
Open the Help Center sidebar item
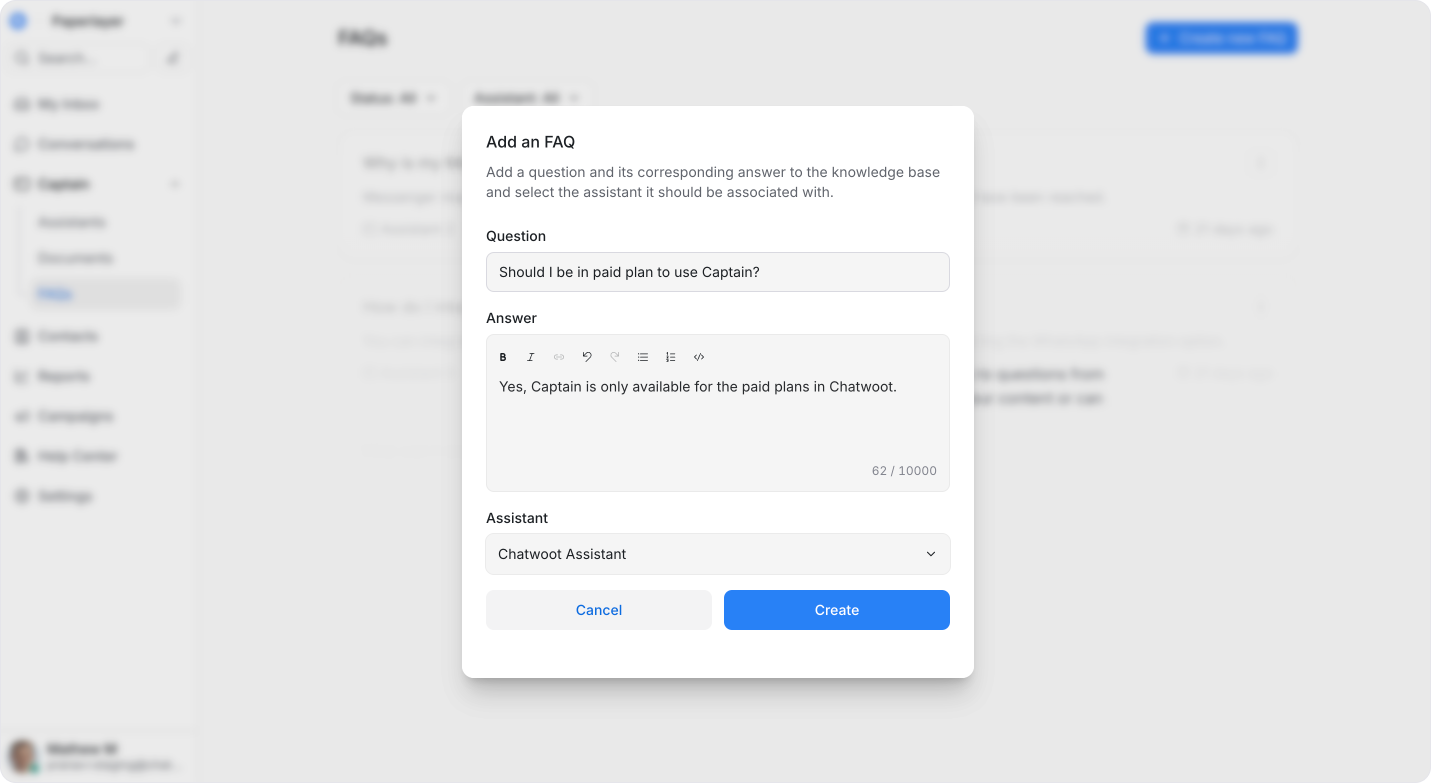(77, 456)
